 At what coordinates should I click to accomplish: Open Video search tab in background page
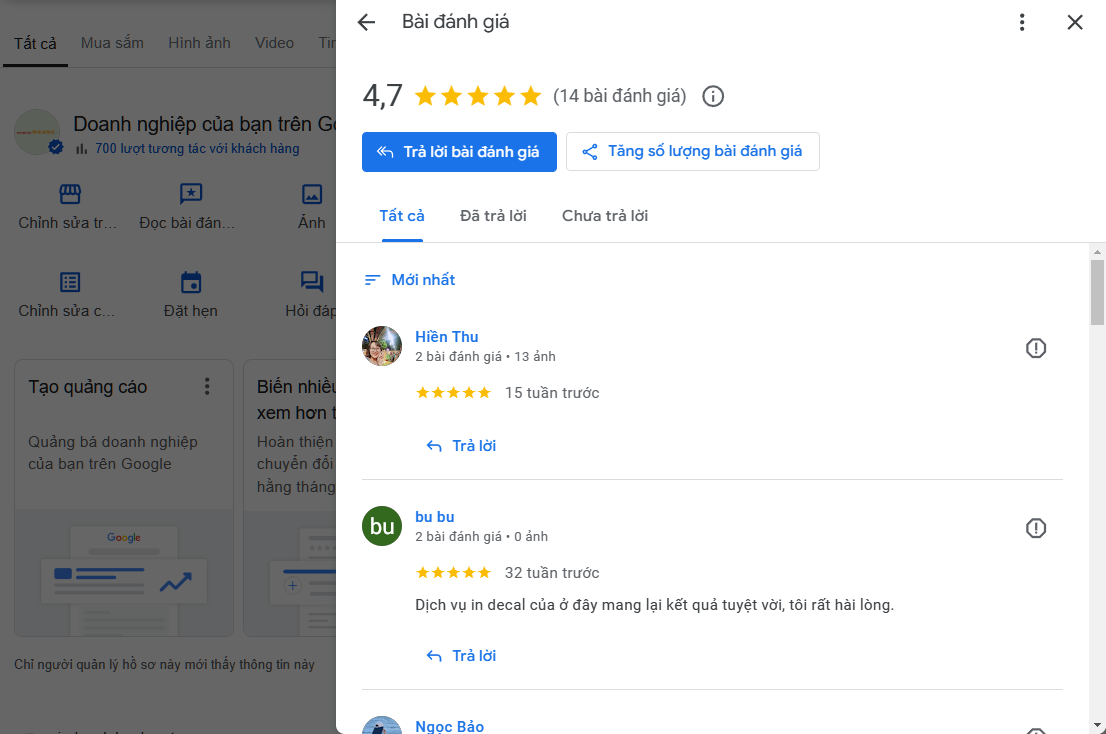coord(274,43)
